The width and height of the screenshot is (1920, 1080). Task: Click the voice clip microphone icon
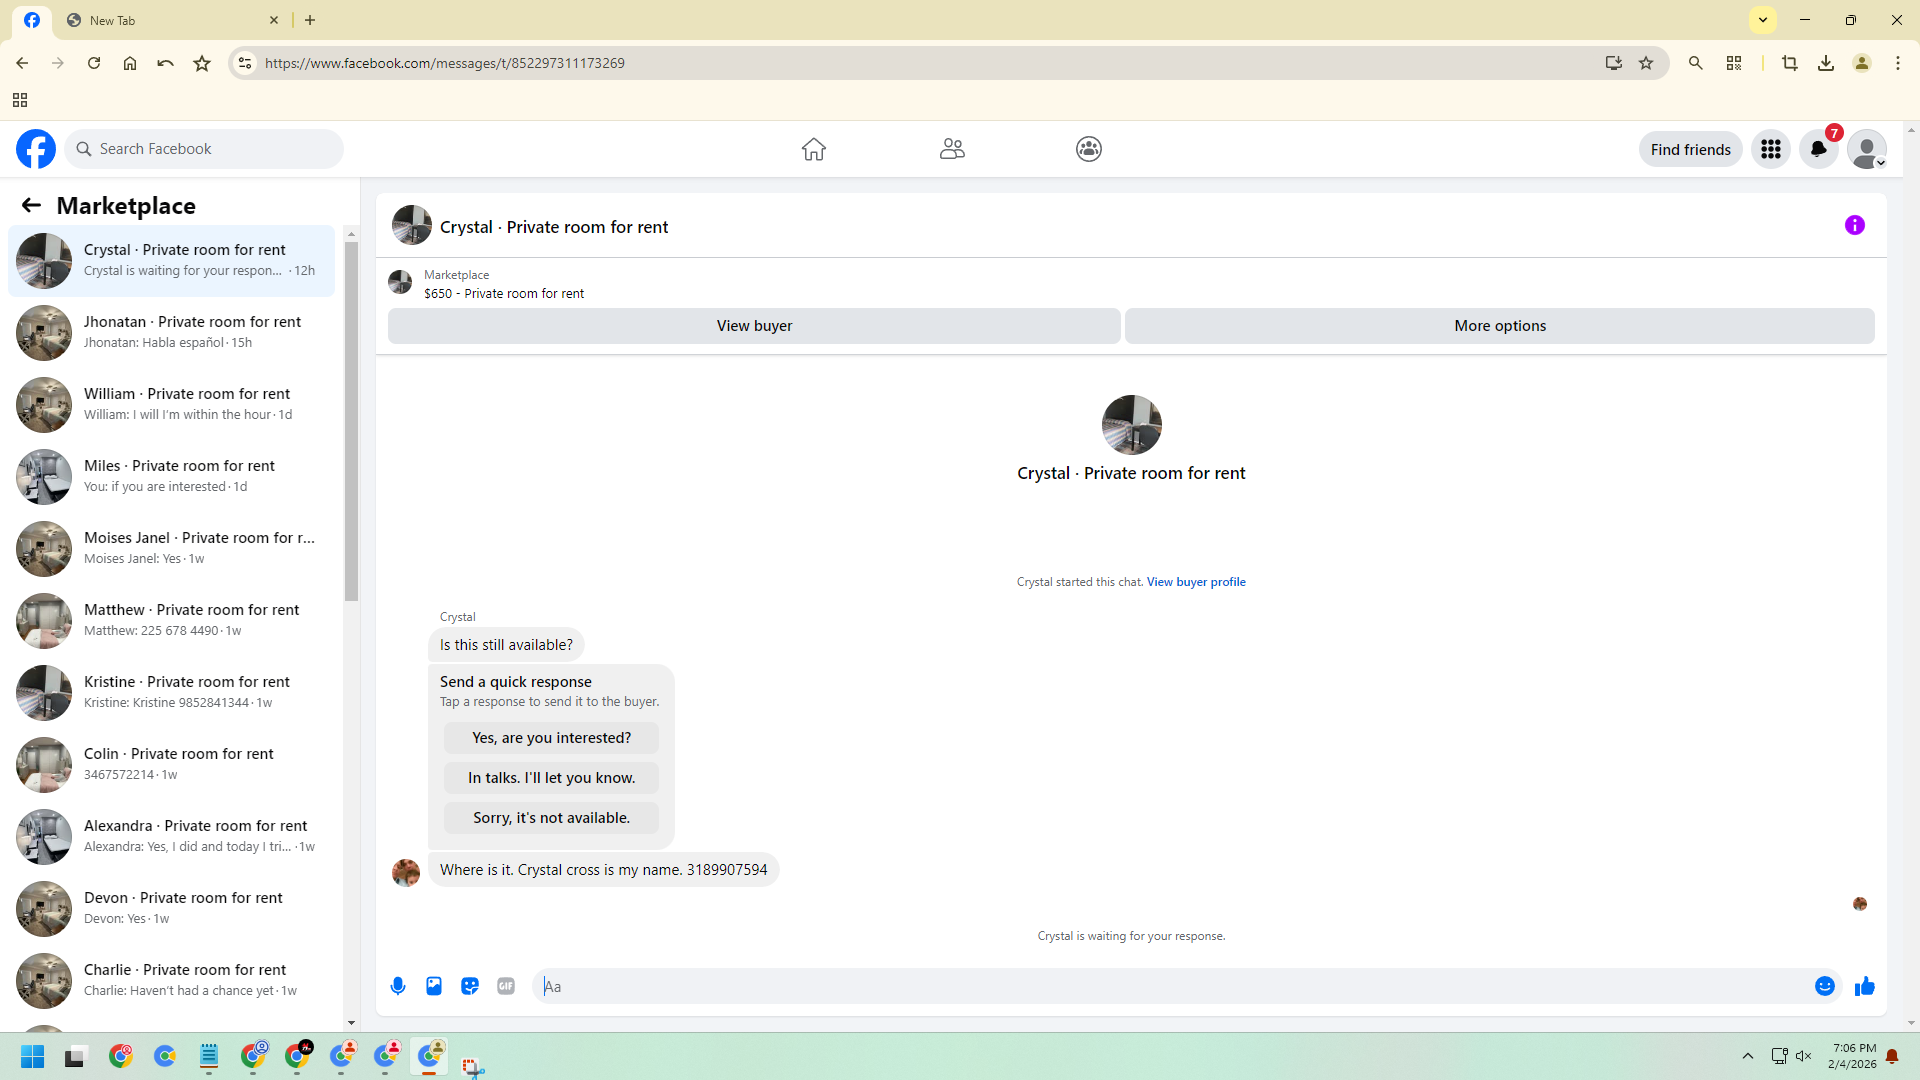pos(398,986)
